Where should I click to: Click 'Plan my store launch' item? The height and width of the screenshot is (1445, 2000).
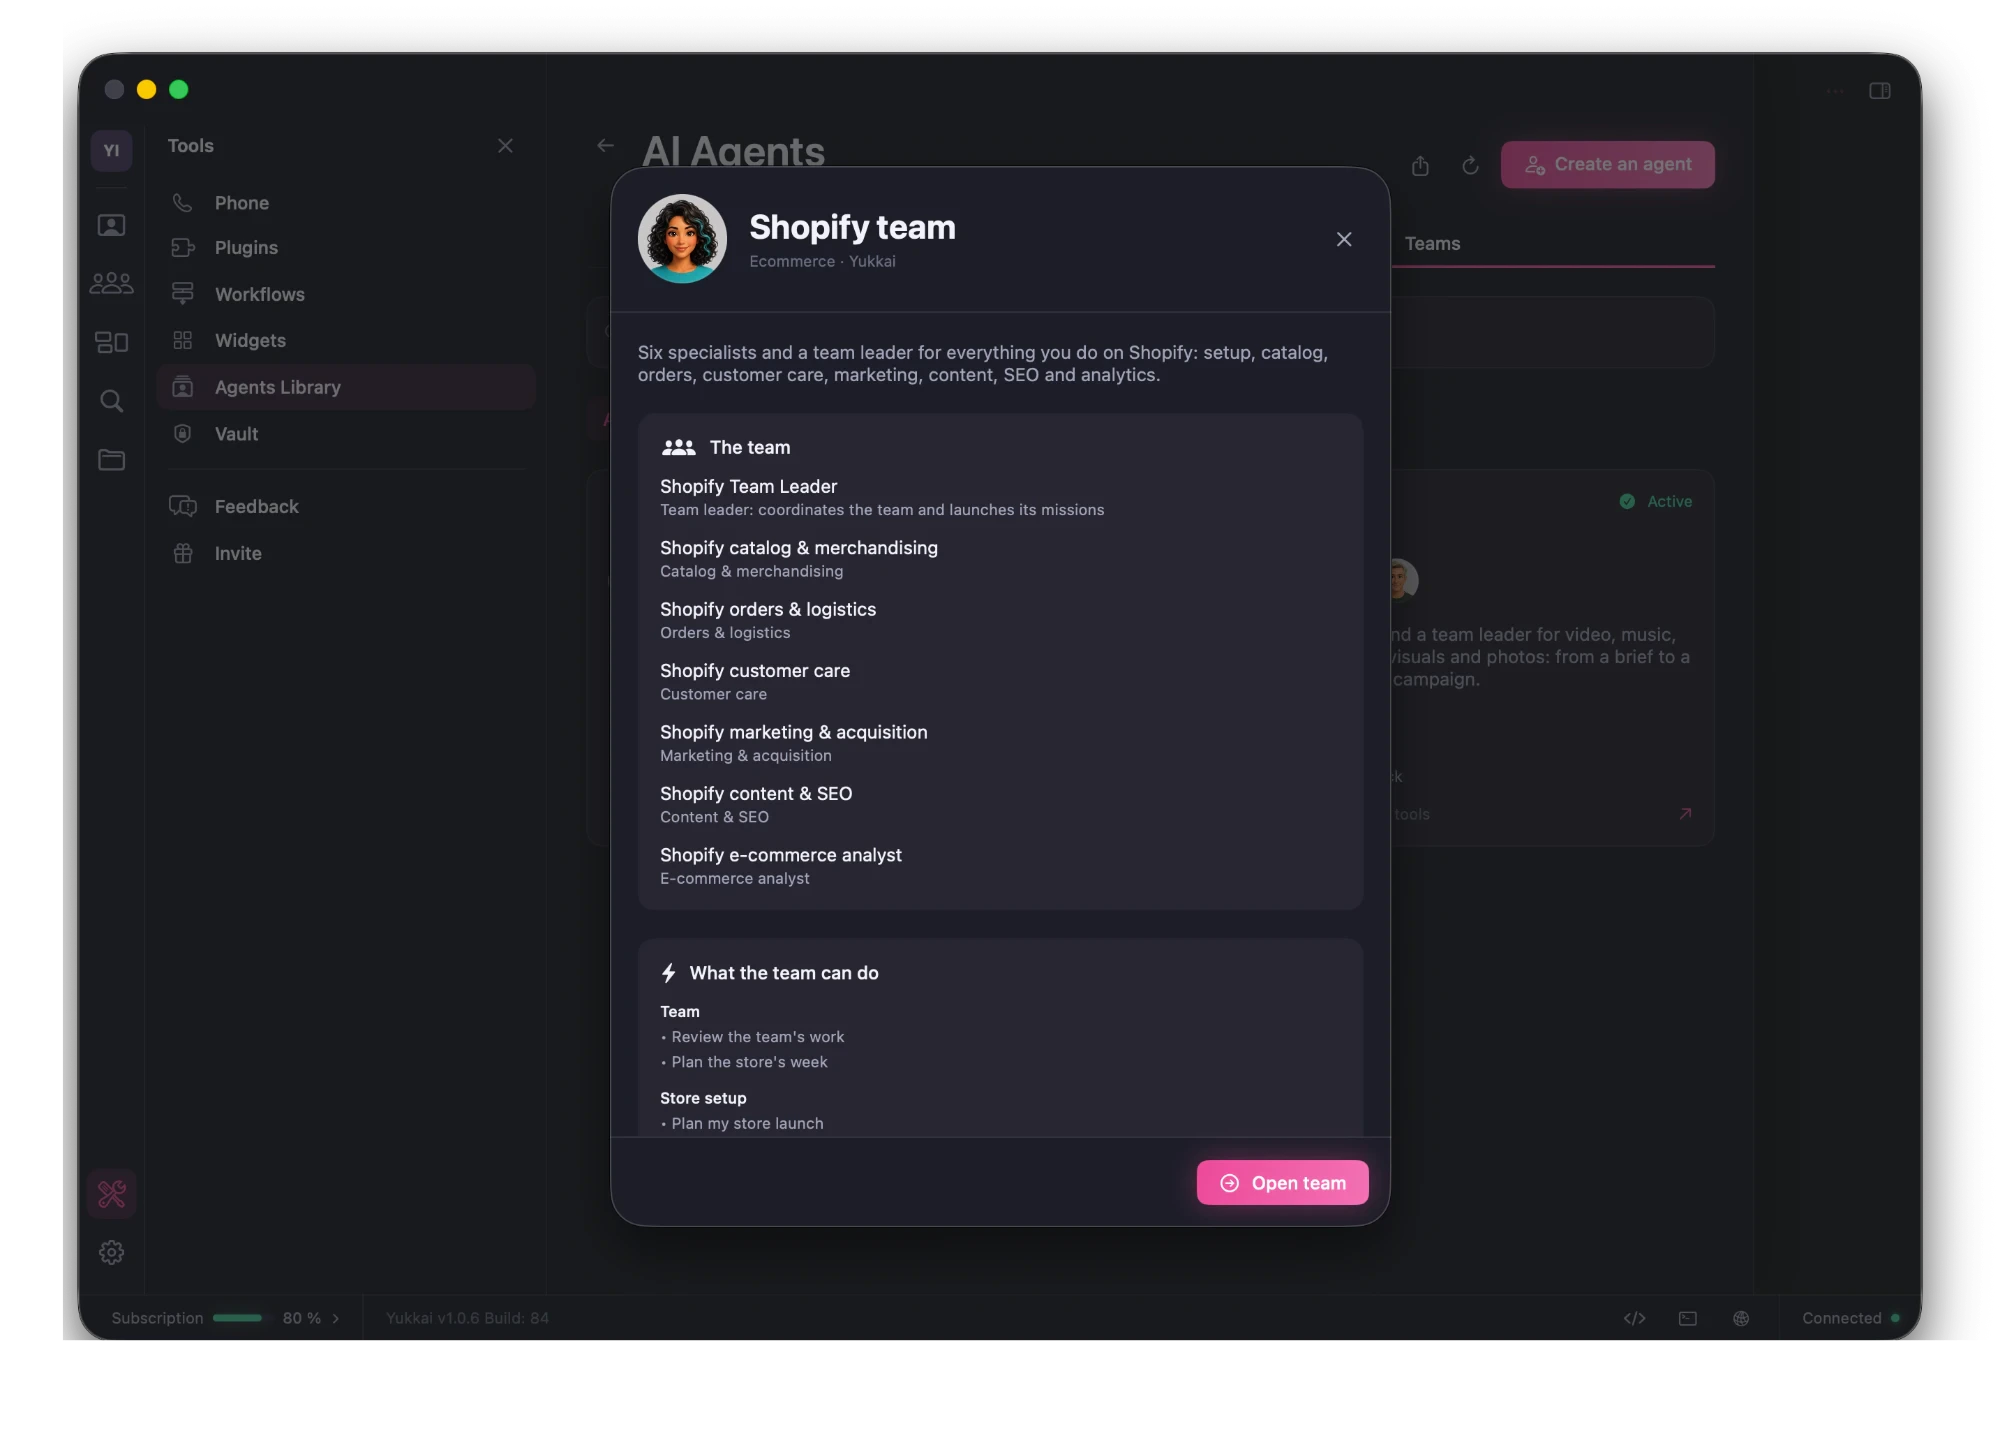(747, 1124)
